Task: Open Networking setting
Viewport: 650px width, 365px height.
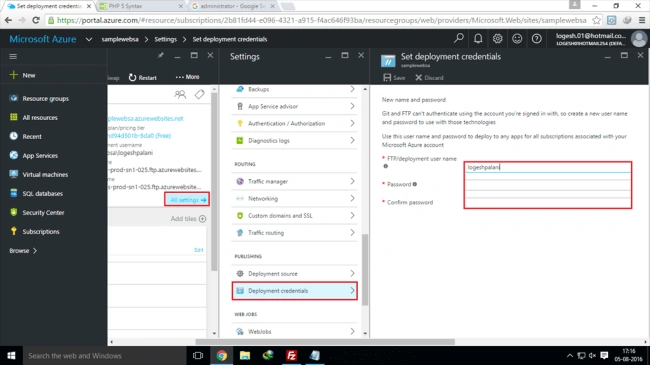Action: (295, 198)
